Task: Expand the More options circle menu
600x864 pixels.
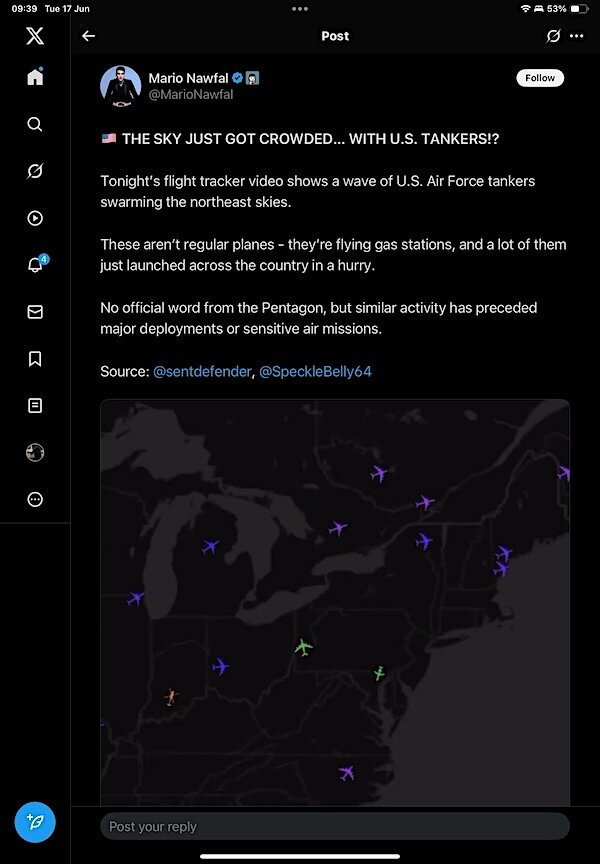Action: point(35,500)
